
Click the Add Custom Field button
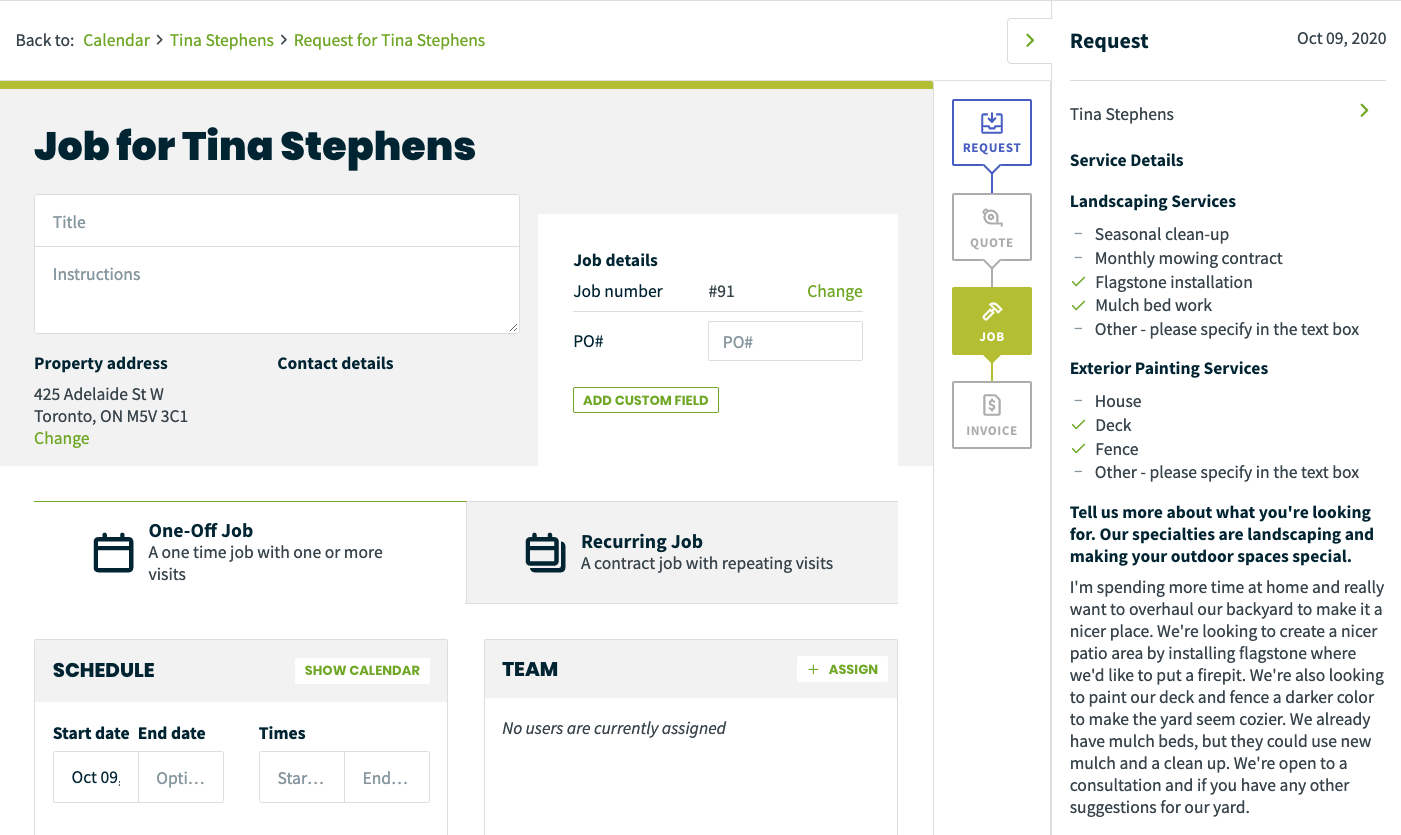[645, 400]
